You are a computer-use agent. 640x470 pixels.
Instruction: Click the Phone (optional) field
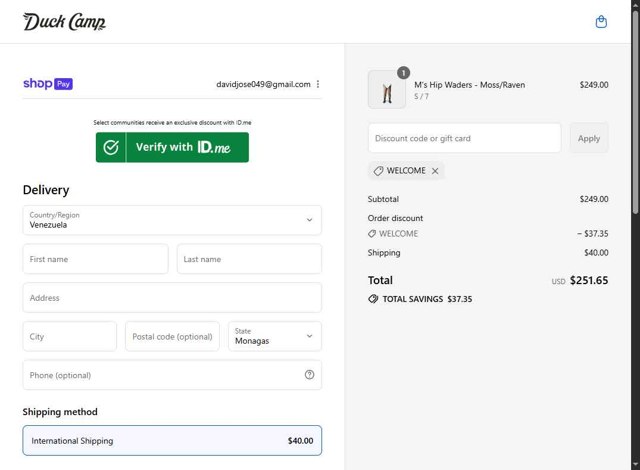click(172, 375)
